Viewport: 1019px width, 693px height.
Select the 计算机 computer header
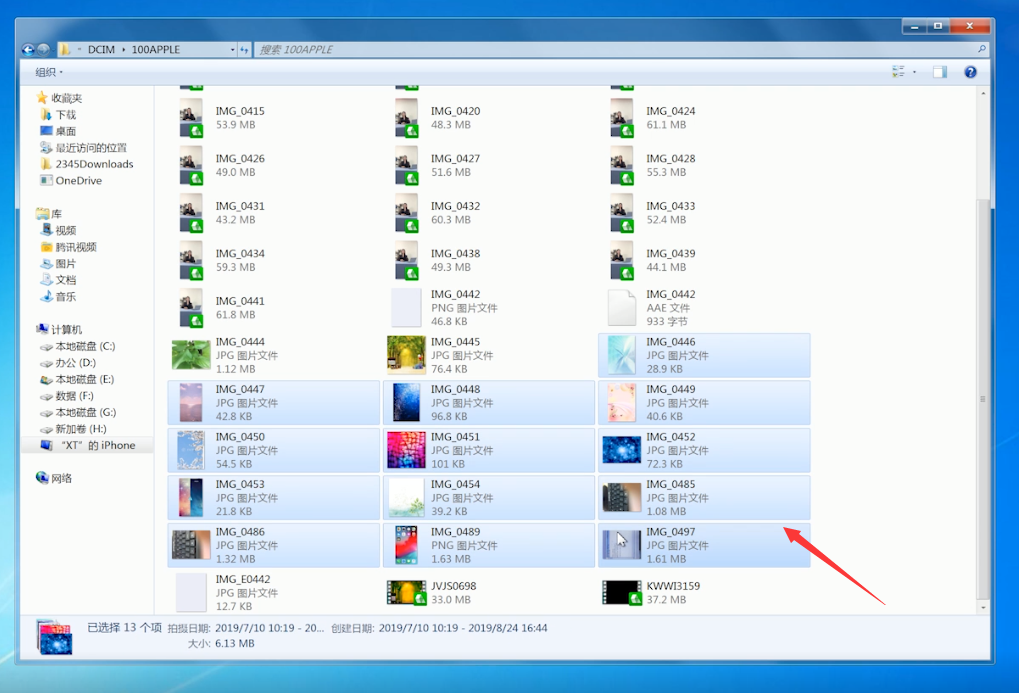point(59,329)
